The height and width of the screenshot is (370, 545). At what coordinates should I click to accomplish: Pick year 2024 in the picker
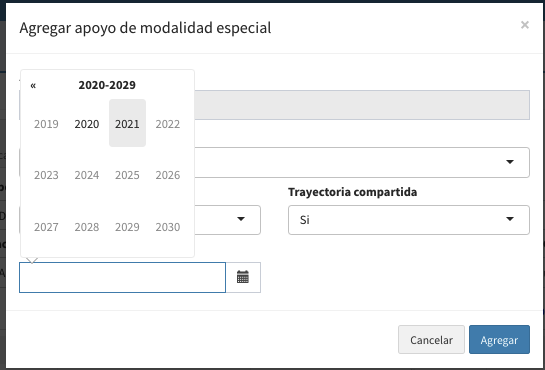click(x=87, y=175)
